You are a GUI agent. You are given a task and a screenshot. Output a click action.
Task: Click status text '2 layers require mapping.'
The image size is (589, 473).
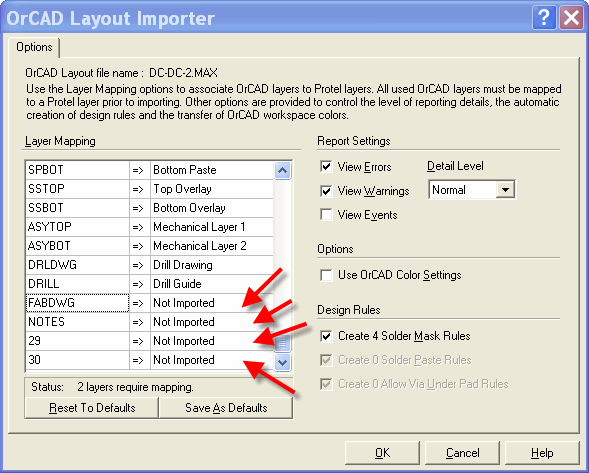click(x=136, y=387)
